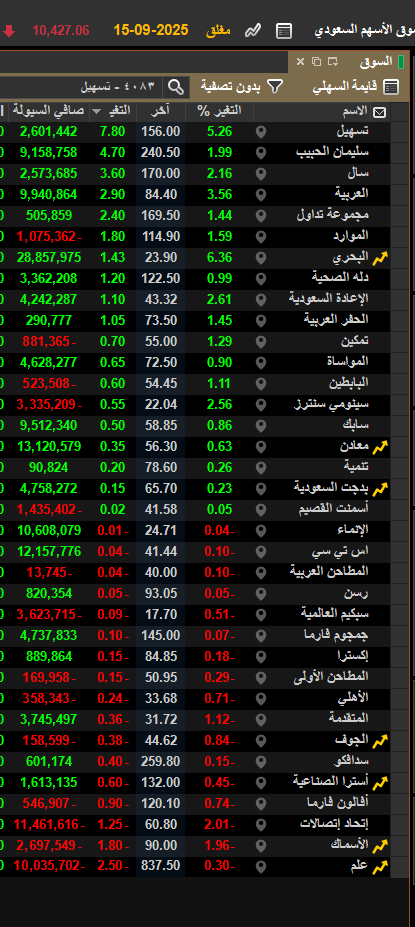
Task: Close the السوق panel tab
Action: point(300,61)
